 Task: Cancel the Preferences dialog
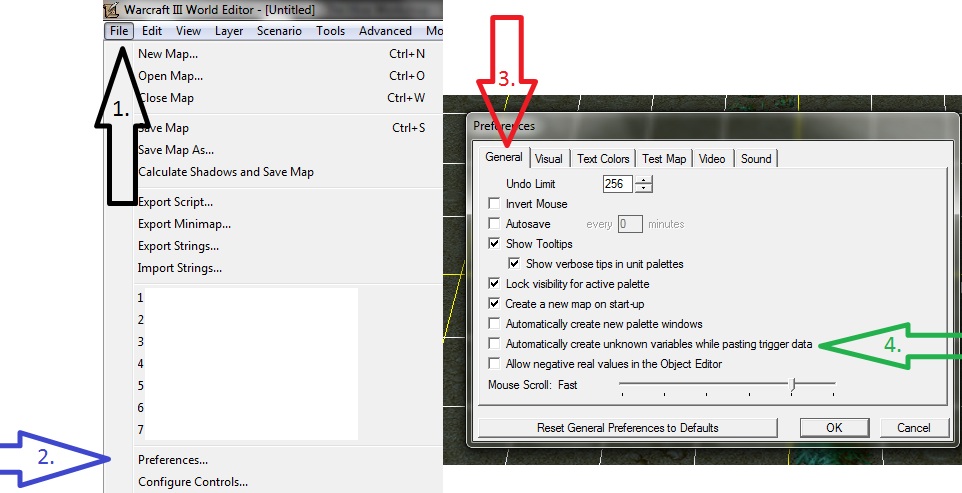pyautogui.click(x=914, y=428)
